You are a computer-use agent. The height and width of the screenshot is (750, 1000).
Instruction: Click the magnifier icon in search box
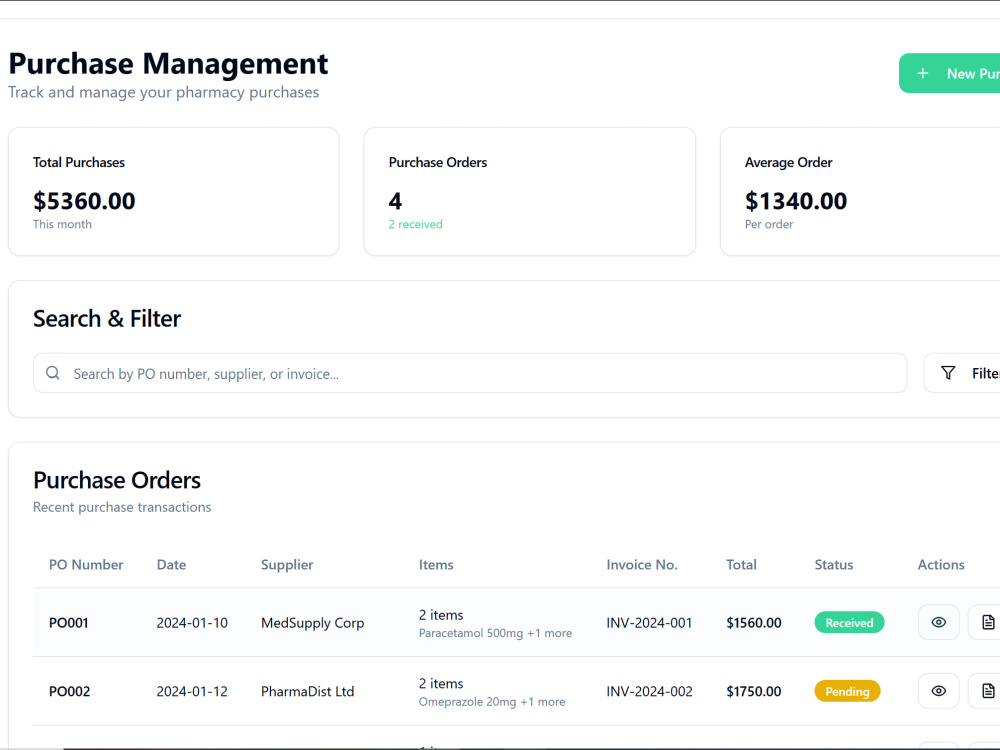point(53,373)
